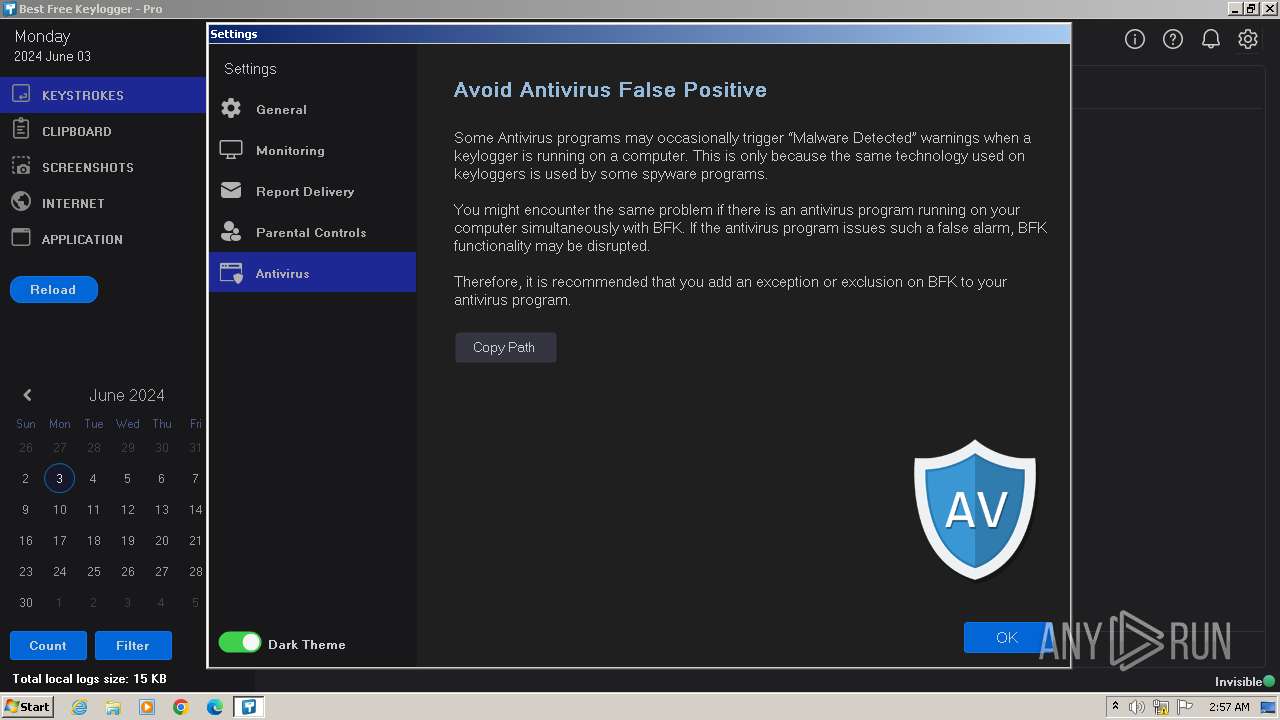Viewport: 1280px width, 720px height.
Task: Toggle the Dark Theme switch
Action: pyautogui.click(x=240, y=643)
